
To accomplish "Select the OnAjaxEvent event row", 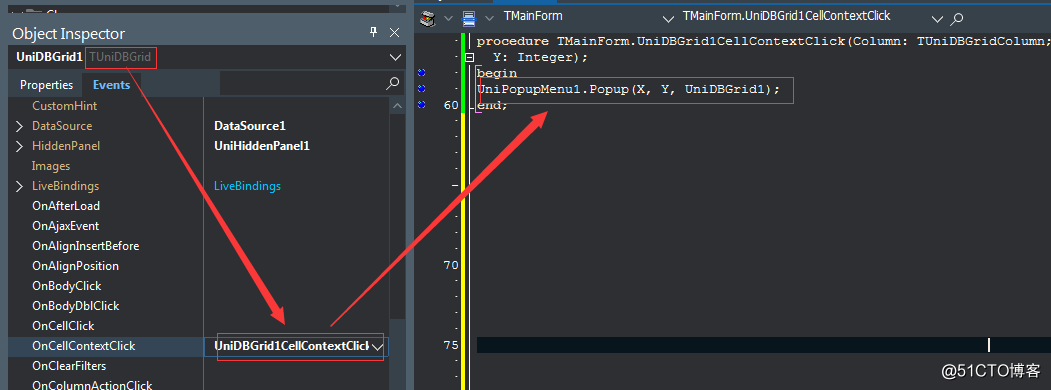I will [198, 226].
